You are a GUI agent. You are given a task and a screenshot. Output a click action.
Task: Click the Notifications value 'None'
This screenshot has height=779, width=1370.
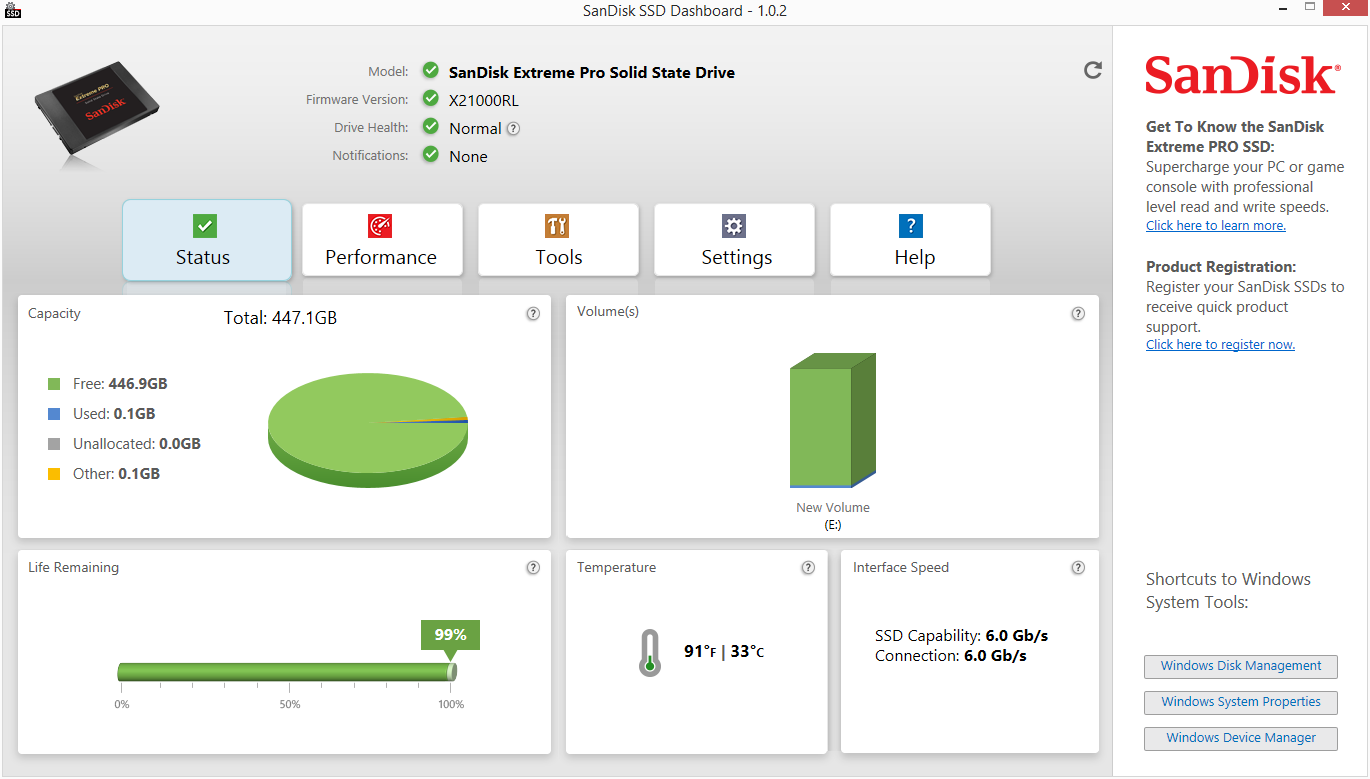(x=468, y=156)
